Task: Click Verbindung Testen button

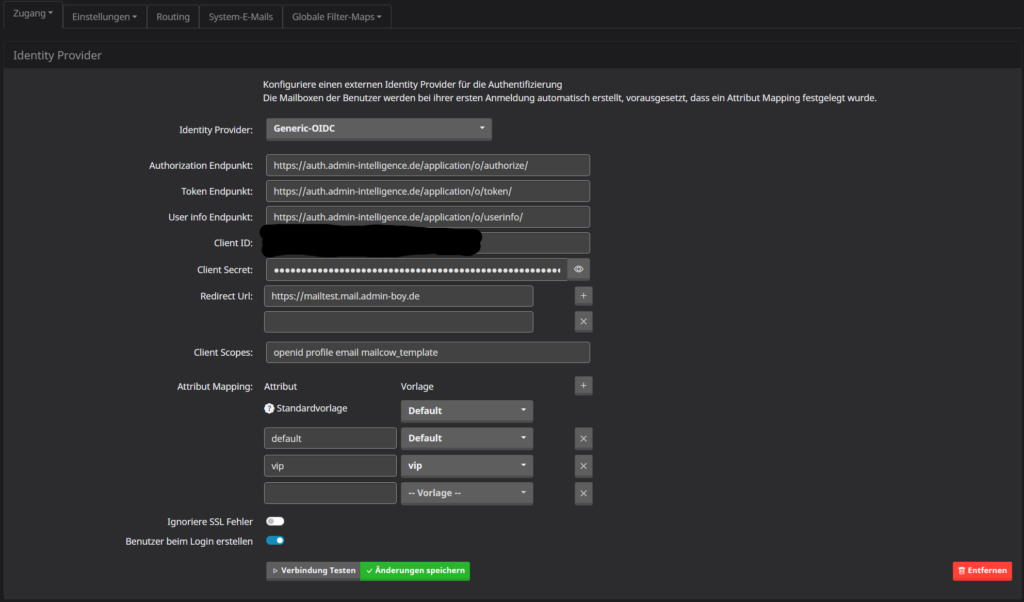Action: (x=313, y=571)
